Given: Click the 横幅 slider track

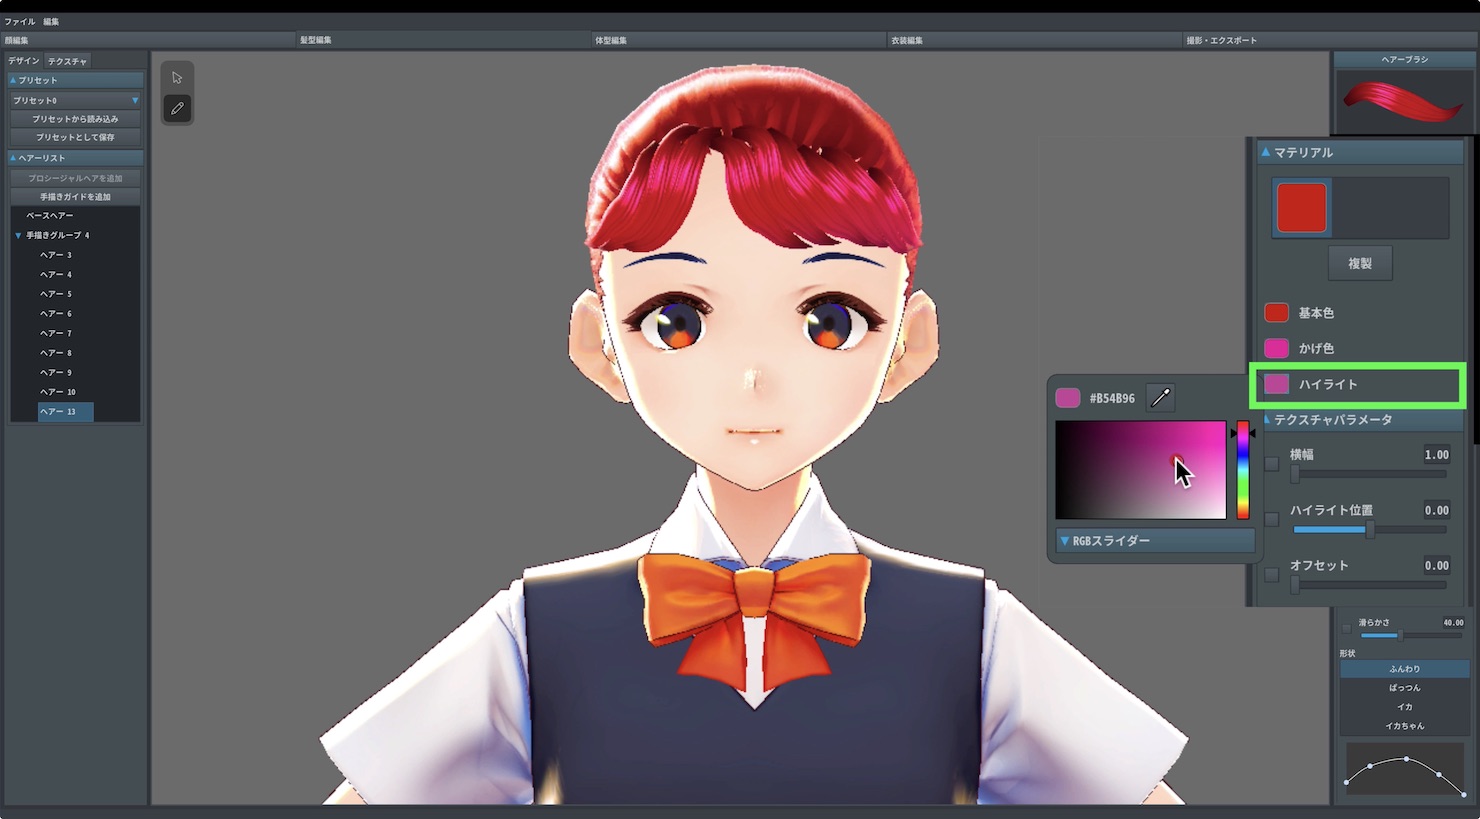Looking at the screenshot, I should [x=1369, y=474].
